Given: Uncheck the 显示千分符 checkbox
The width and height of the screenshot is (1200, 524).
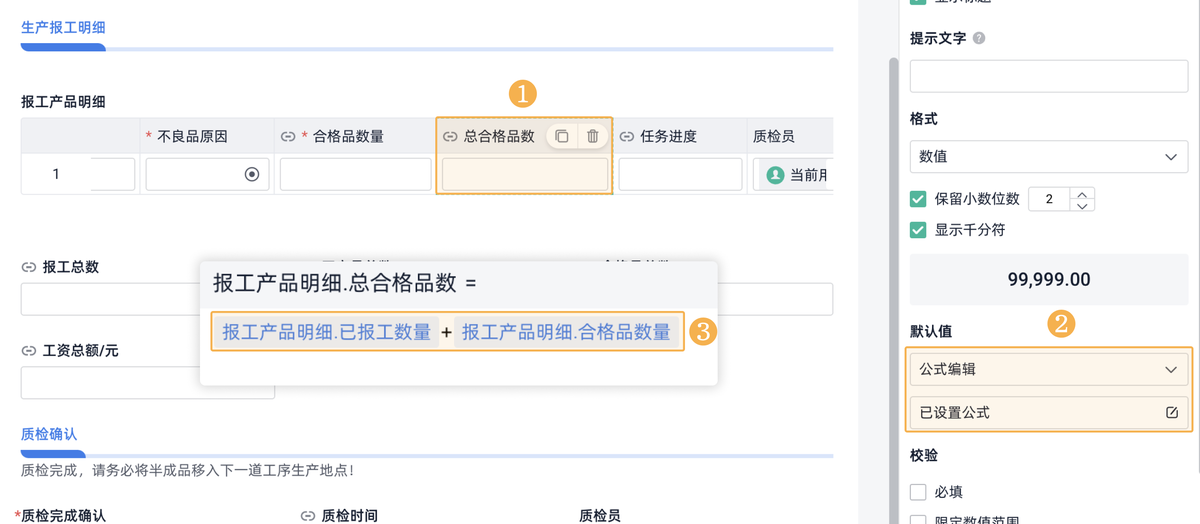Looking at the screenshot, I should click(x=918, y=229).
